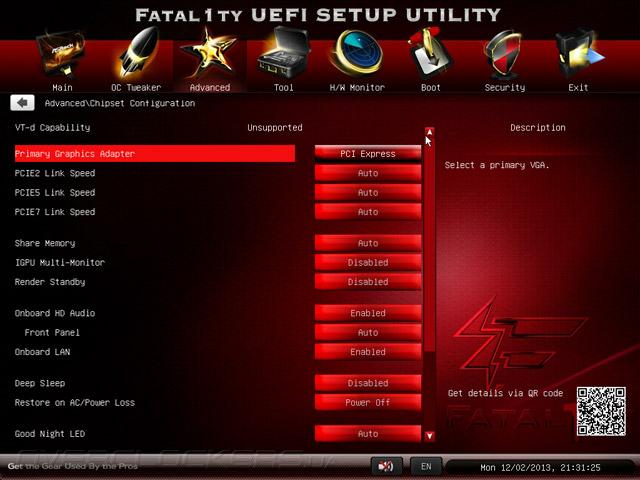Image resolution: width=640 pixels, height=480 pixels.
Task: Toggle IGPU Multi-Monitor Disabled setting
Action: [x=368, y=262]
